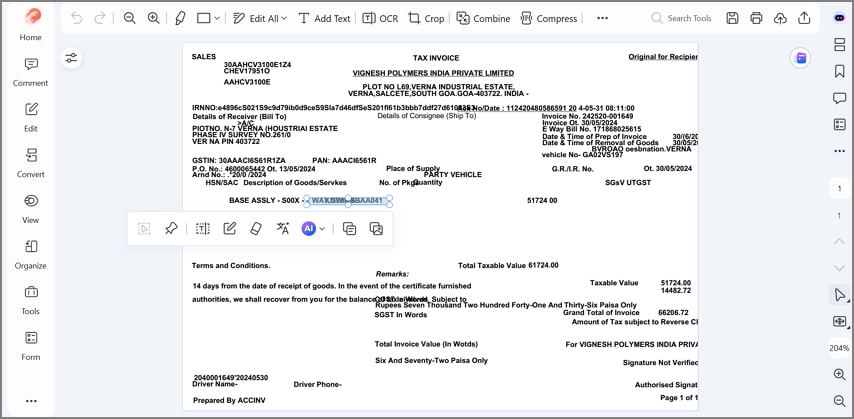Zoom out with bottom-right magnifier
The width and height of the screenshot is (854, 419).
pyautogui.click(x=839, y=401)
